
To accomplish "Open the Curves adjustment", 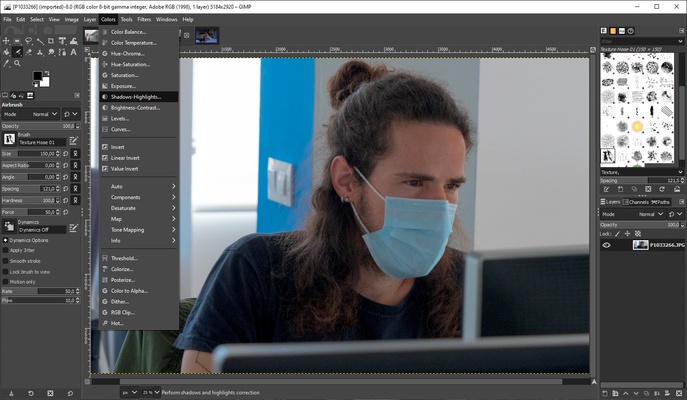I will pyautogui.click(x=139, y=129).
